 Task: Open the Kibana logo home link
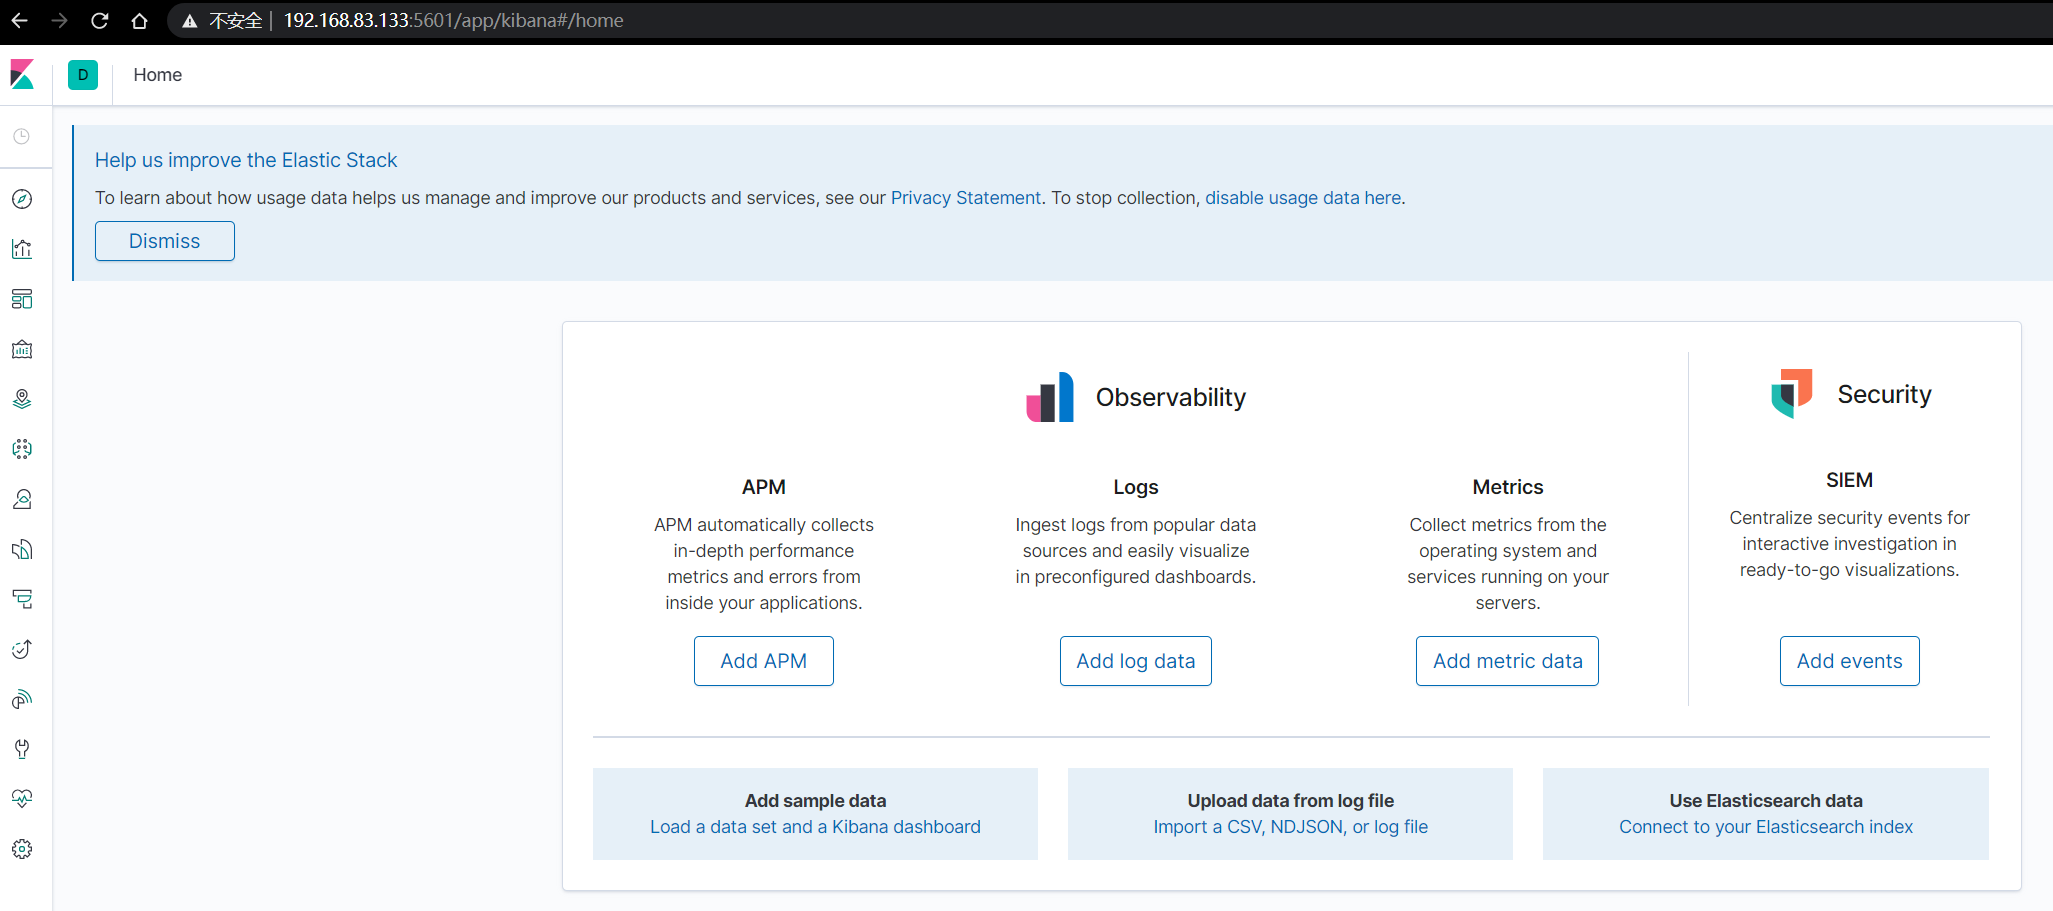pyautogui.click(x=22, y=75)
